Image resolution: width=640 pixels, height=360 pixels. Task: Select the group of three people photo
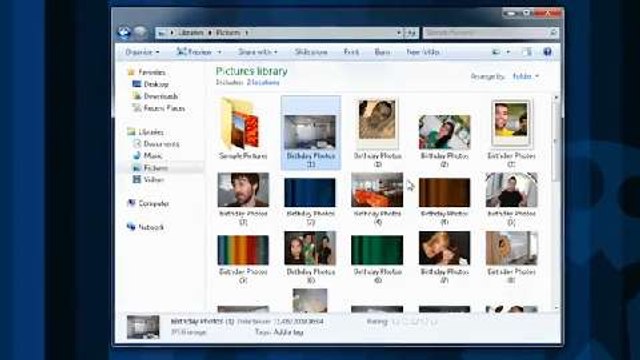[x=310, y=248]
